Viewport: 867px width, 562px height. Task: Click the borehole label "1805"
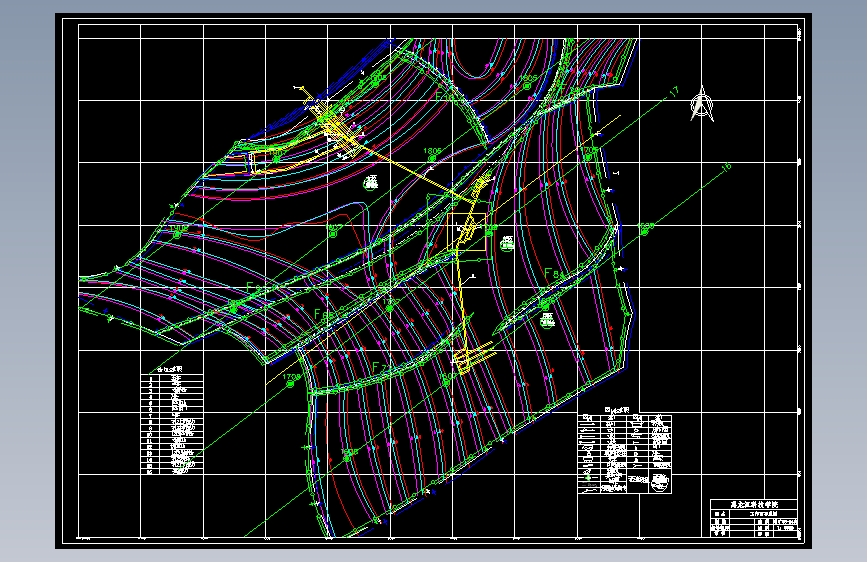click(432, 150)
